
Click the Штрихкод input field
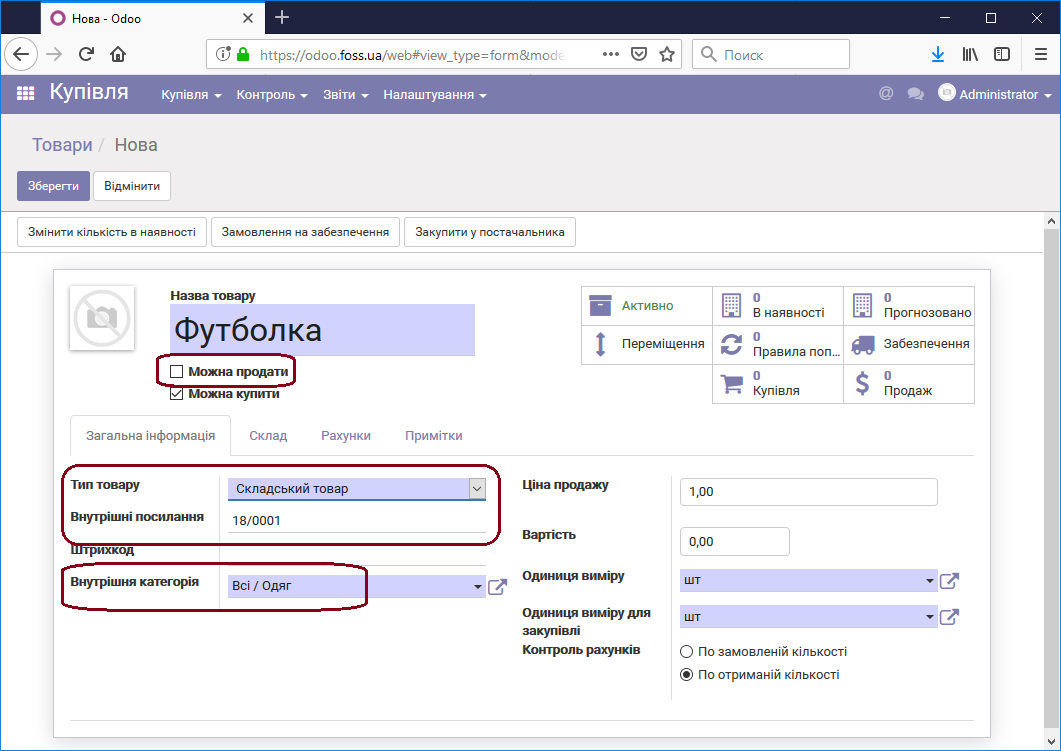(x=357, y=553)
